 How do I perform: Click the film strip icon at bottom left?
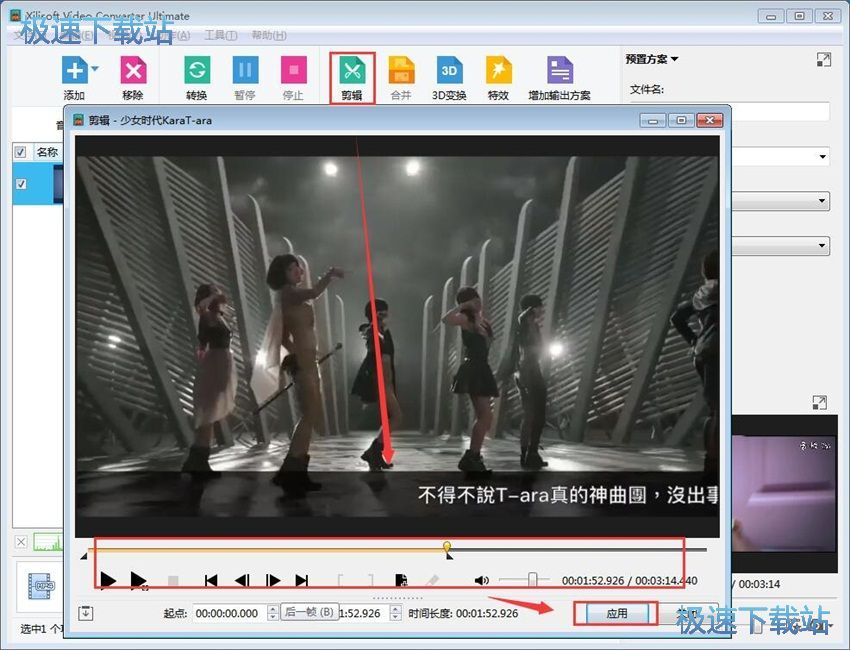pyautogui.click(x=41, y=587)
